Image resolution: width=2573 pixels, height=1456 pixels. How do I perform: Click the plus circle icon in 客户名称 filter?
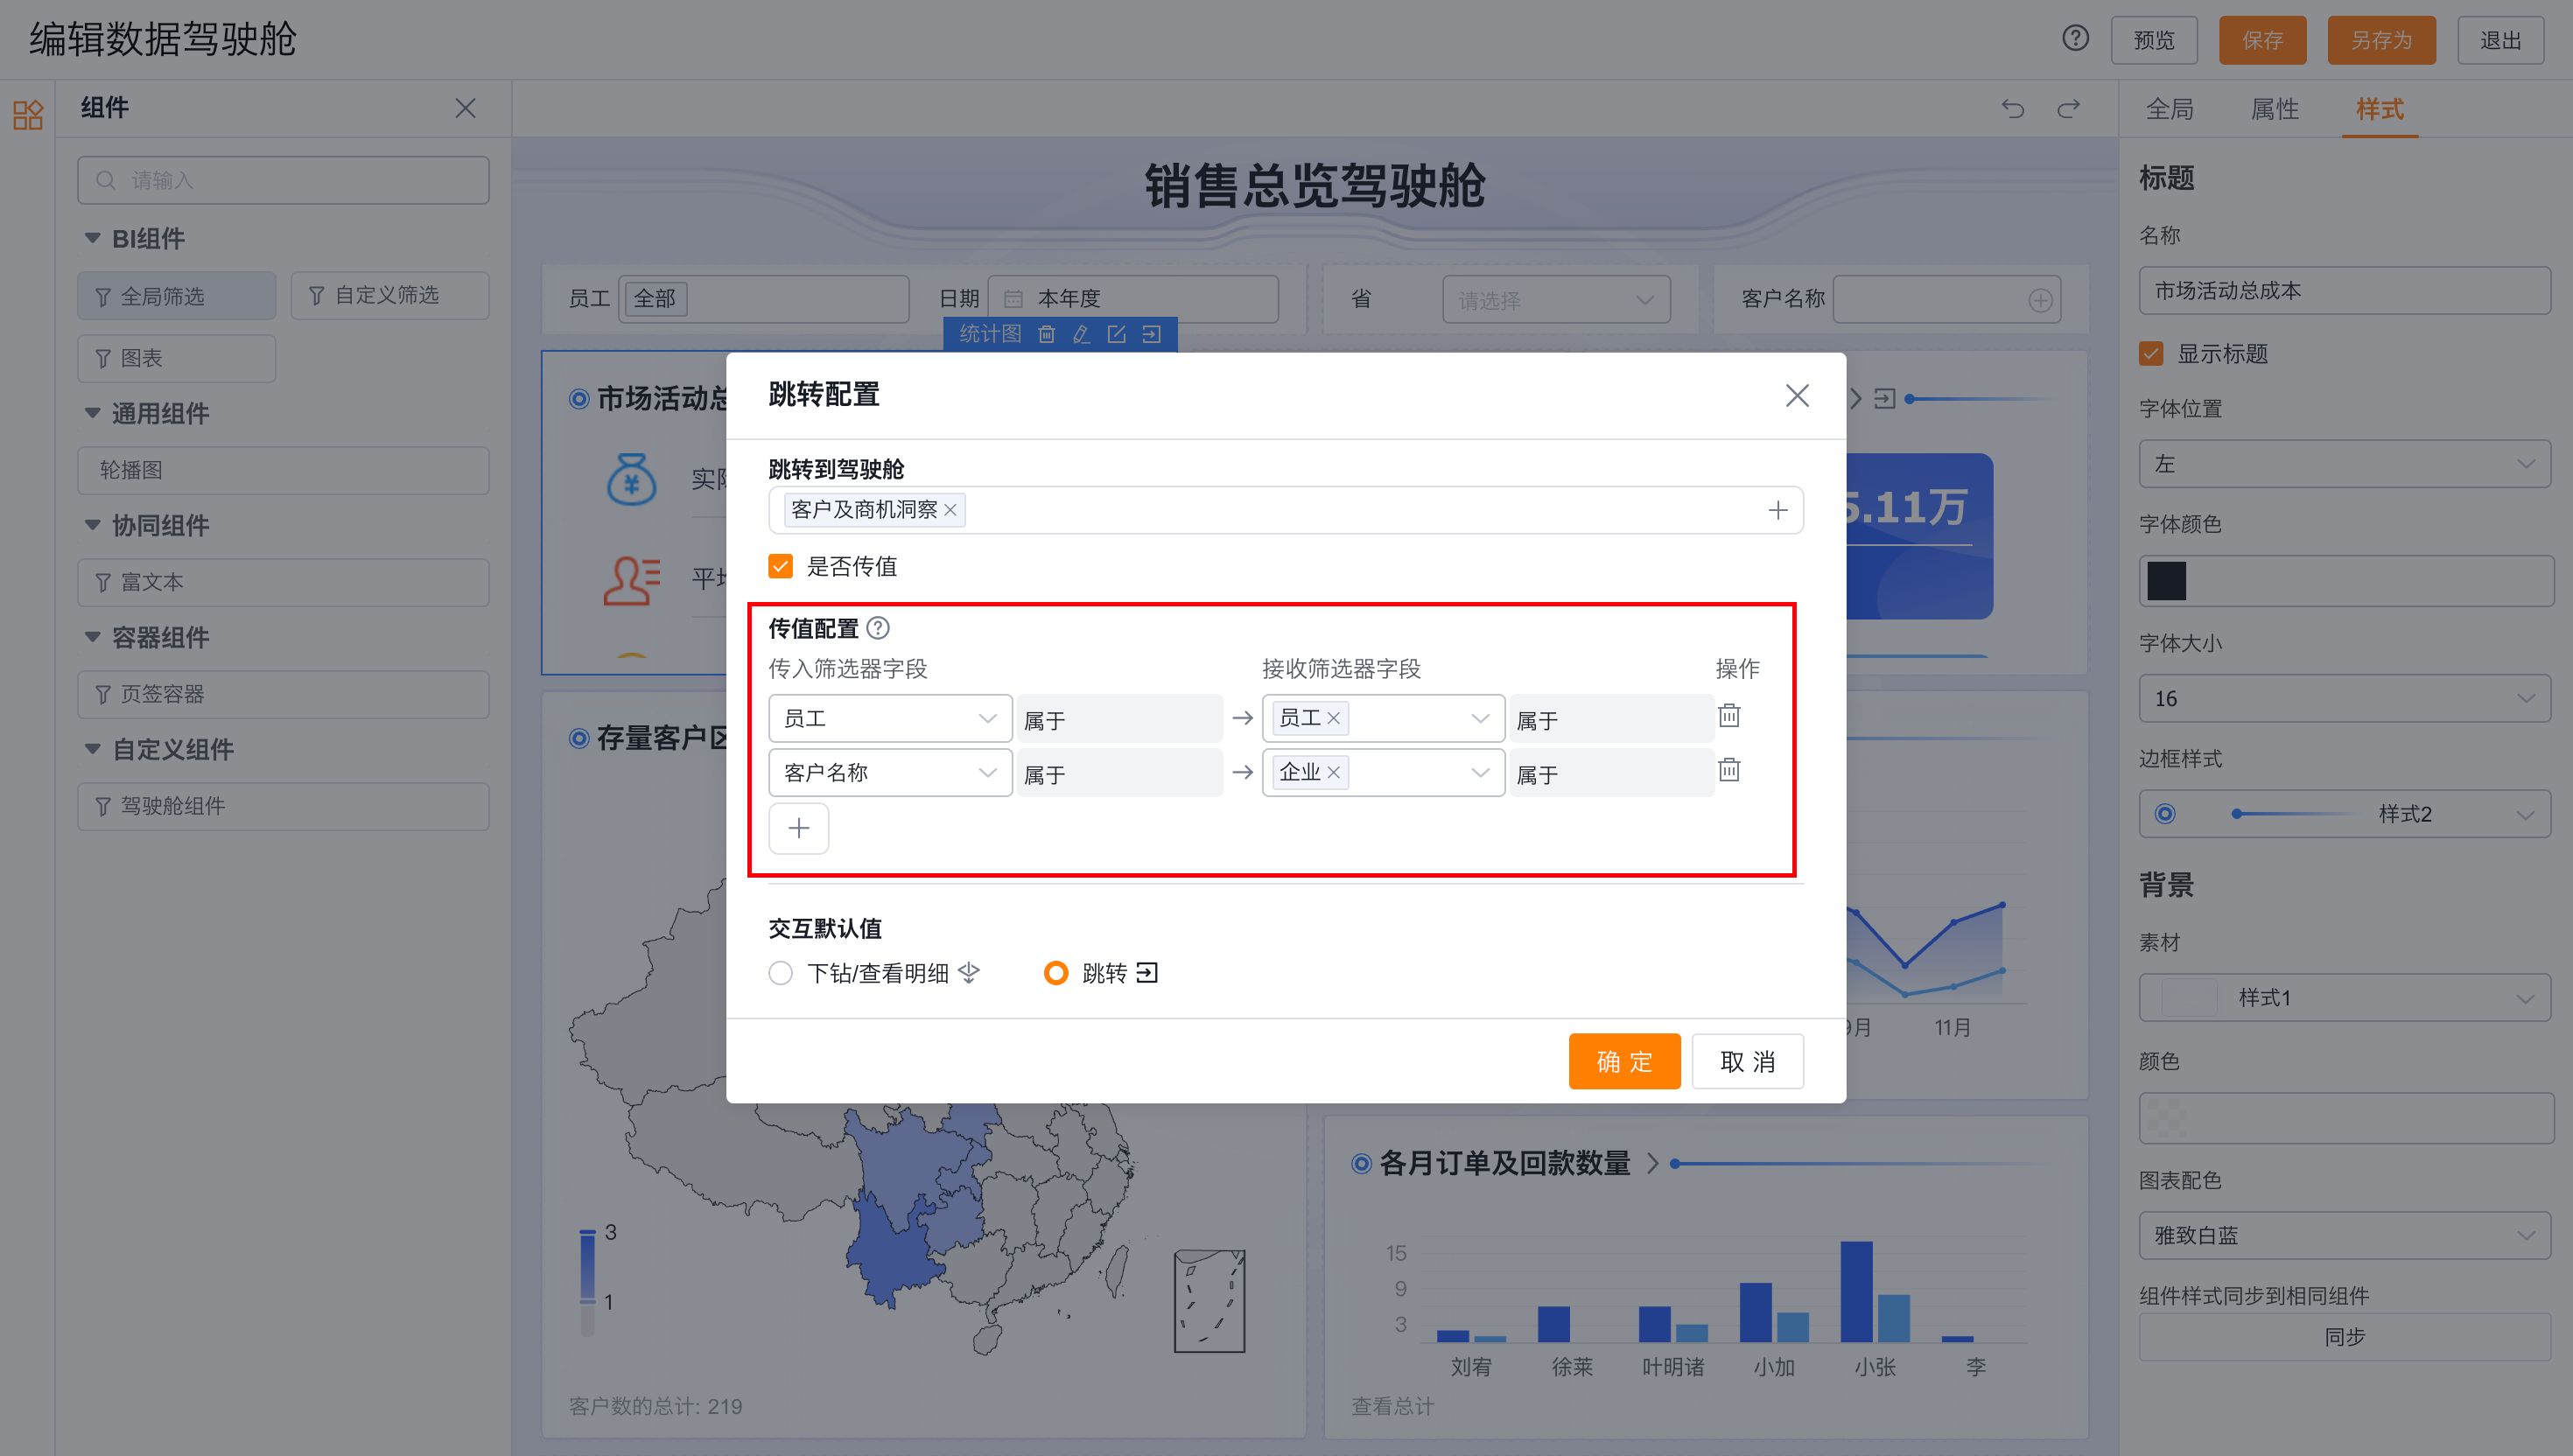pos(2040,300)
